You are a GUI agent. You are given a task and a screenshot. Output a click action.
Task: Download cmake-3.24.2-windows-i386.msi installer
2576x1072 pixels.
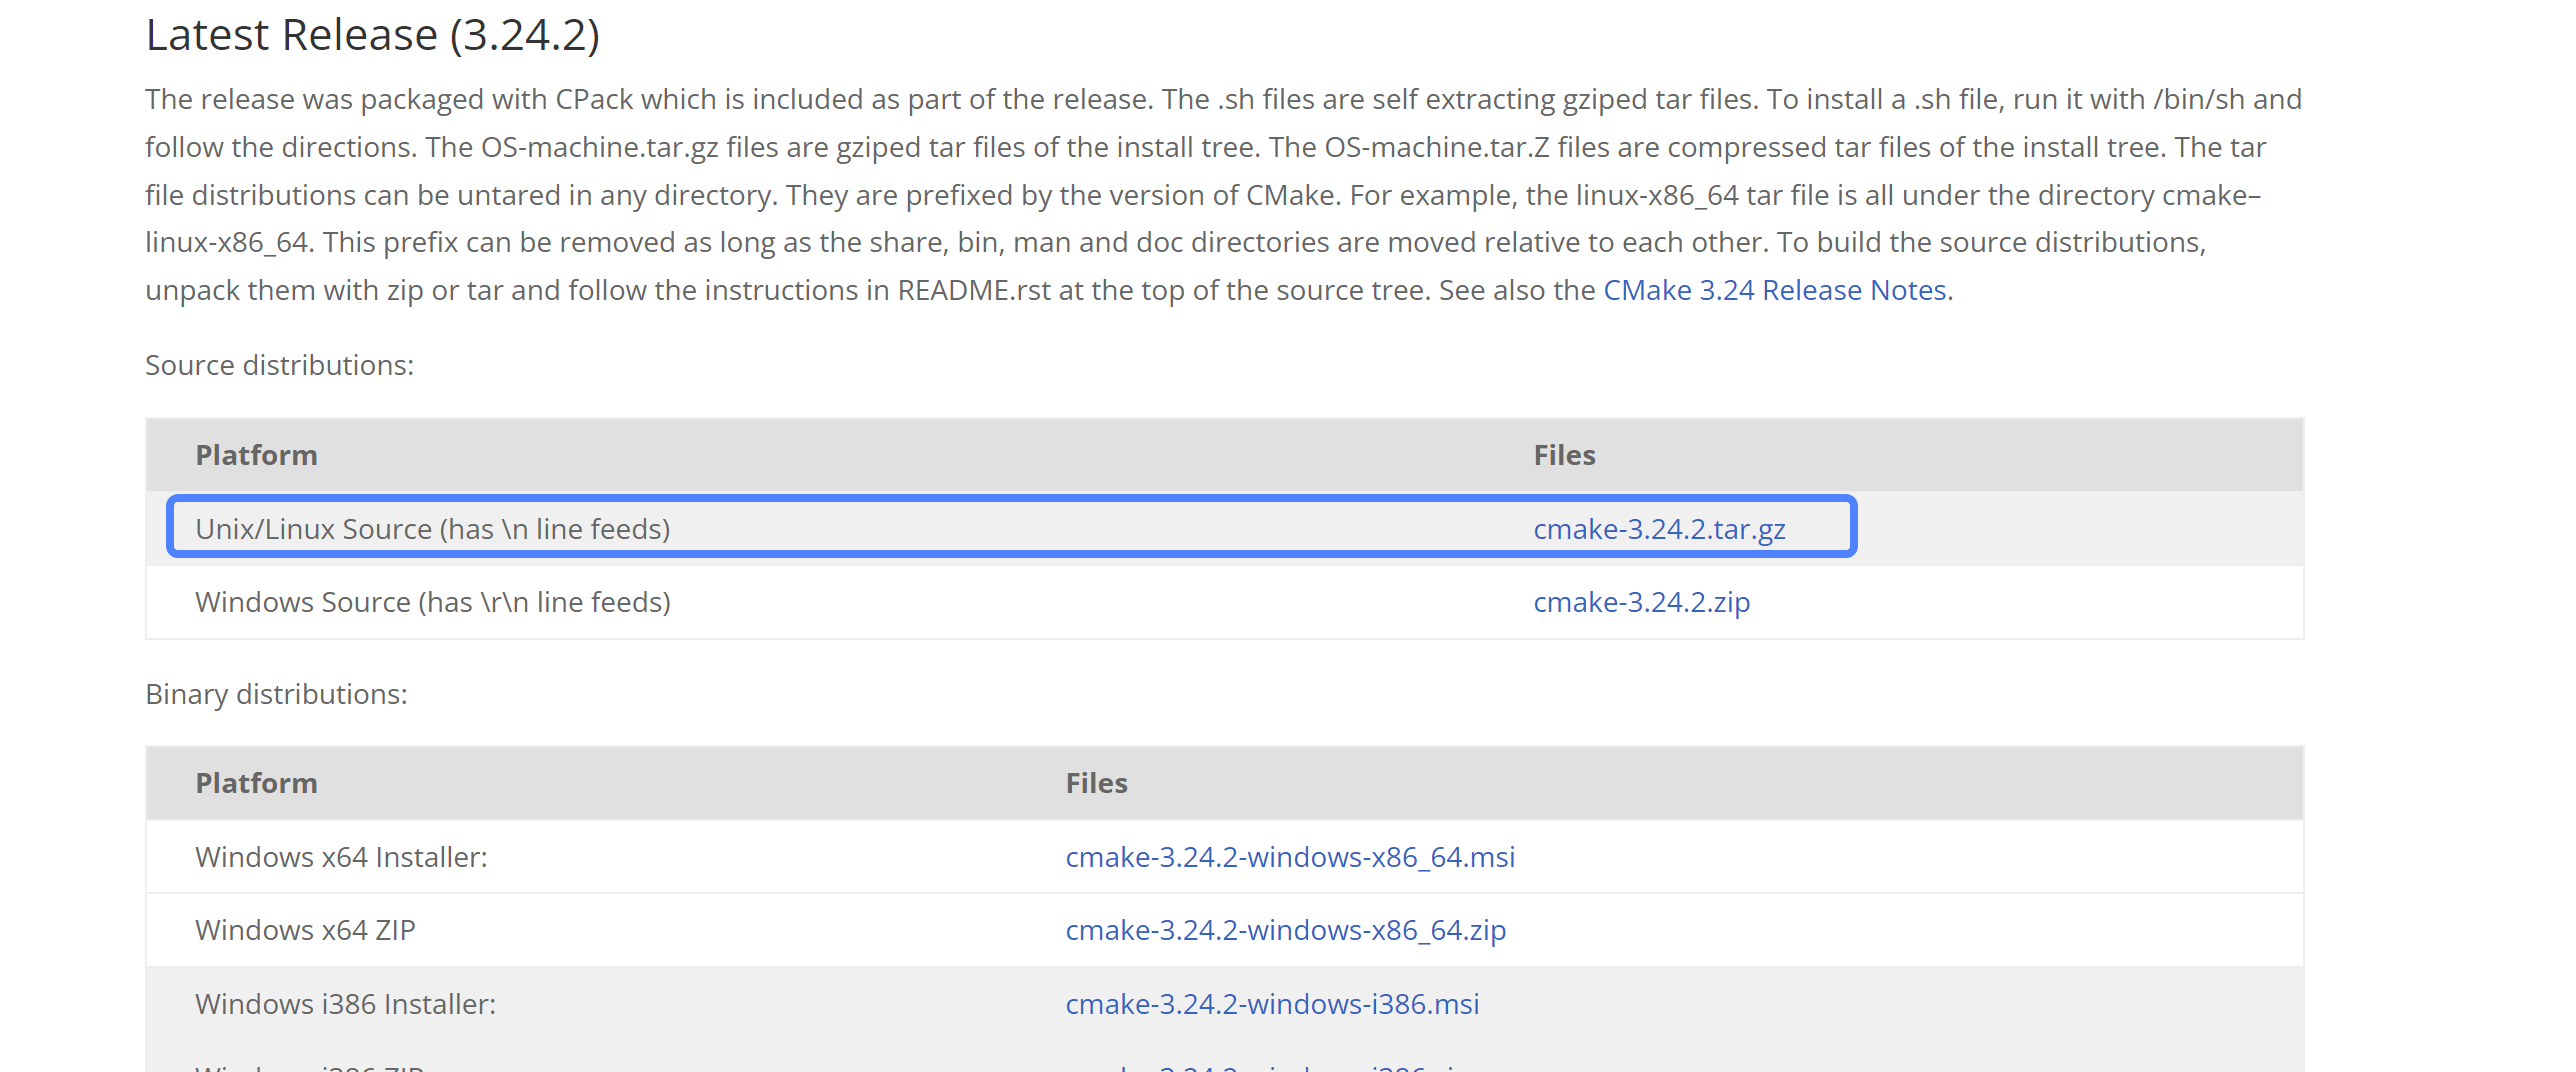coord(1272,1003)
